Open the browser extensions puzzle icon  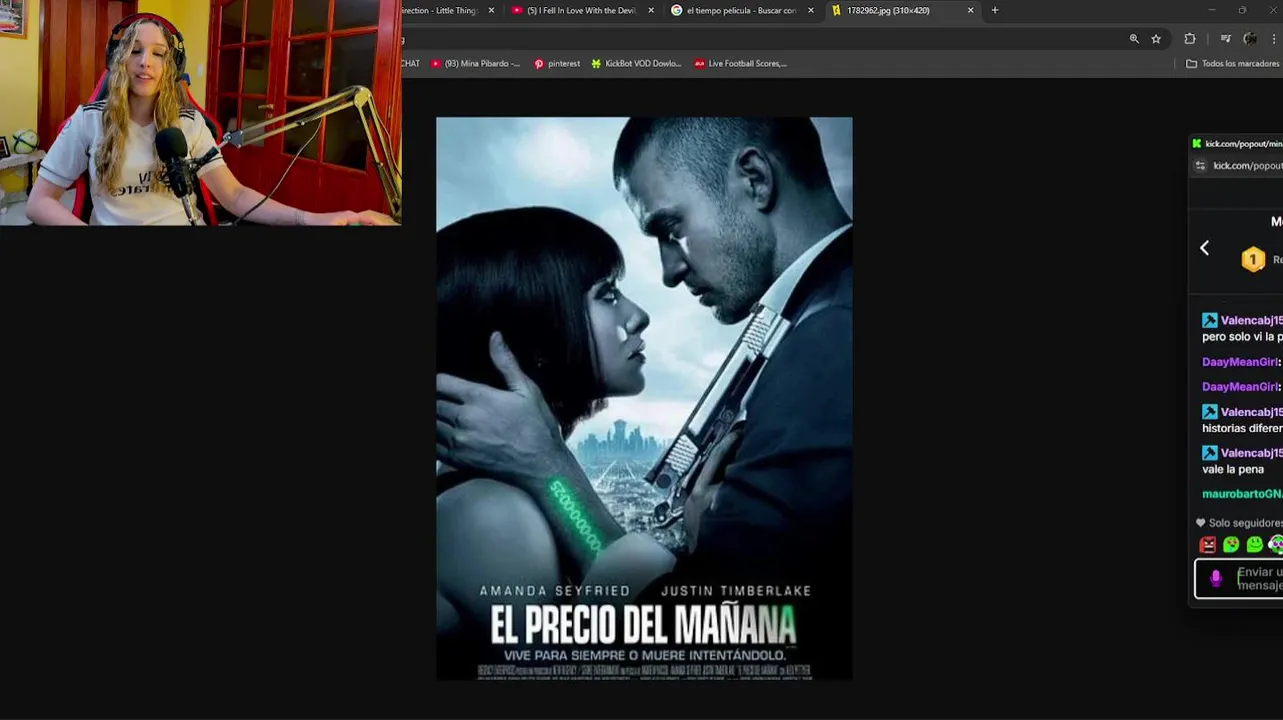pyautogui.click(x=1190, y=39)
